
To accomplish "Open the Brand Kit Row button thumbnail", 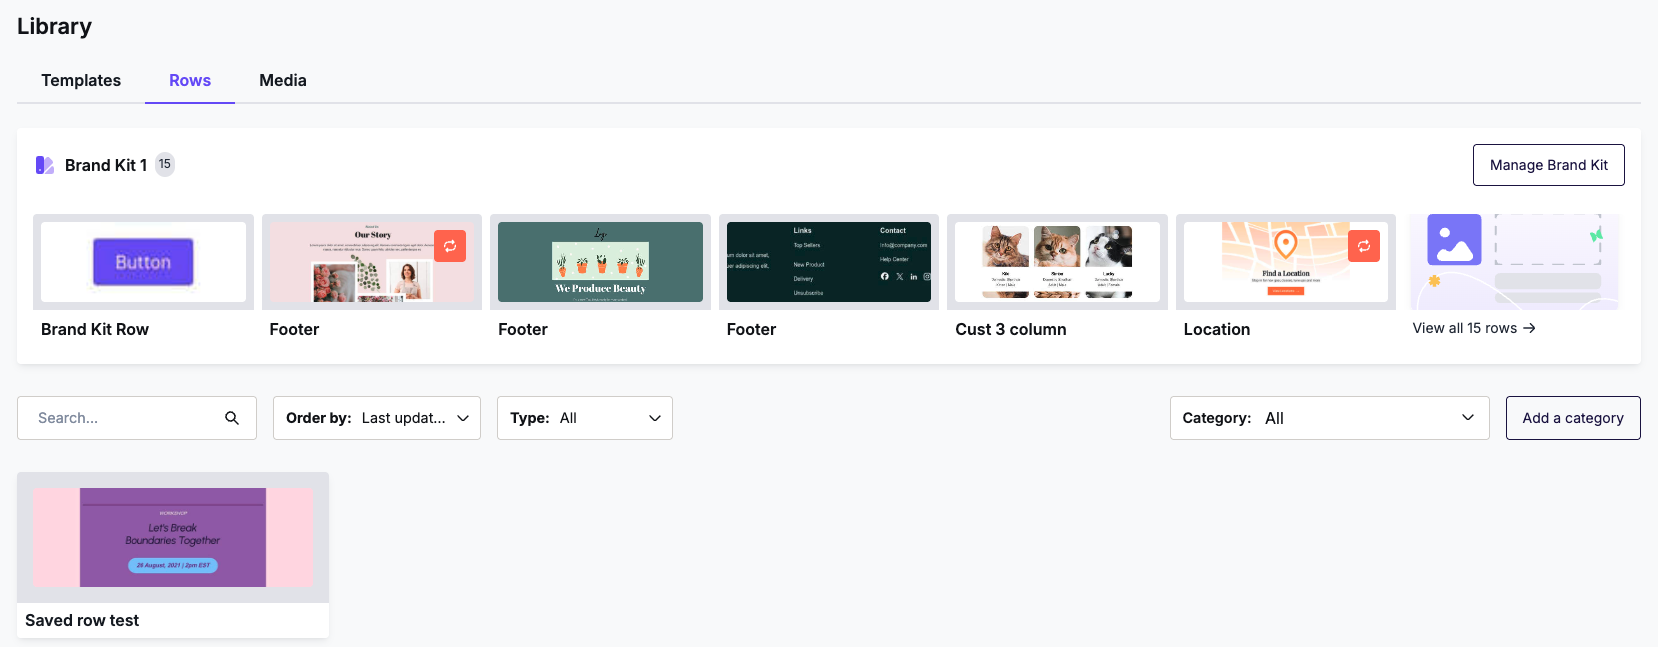I will pyautogui.click(x=143, y=262).
